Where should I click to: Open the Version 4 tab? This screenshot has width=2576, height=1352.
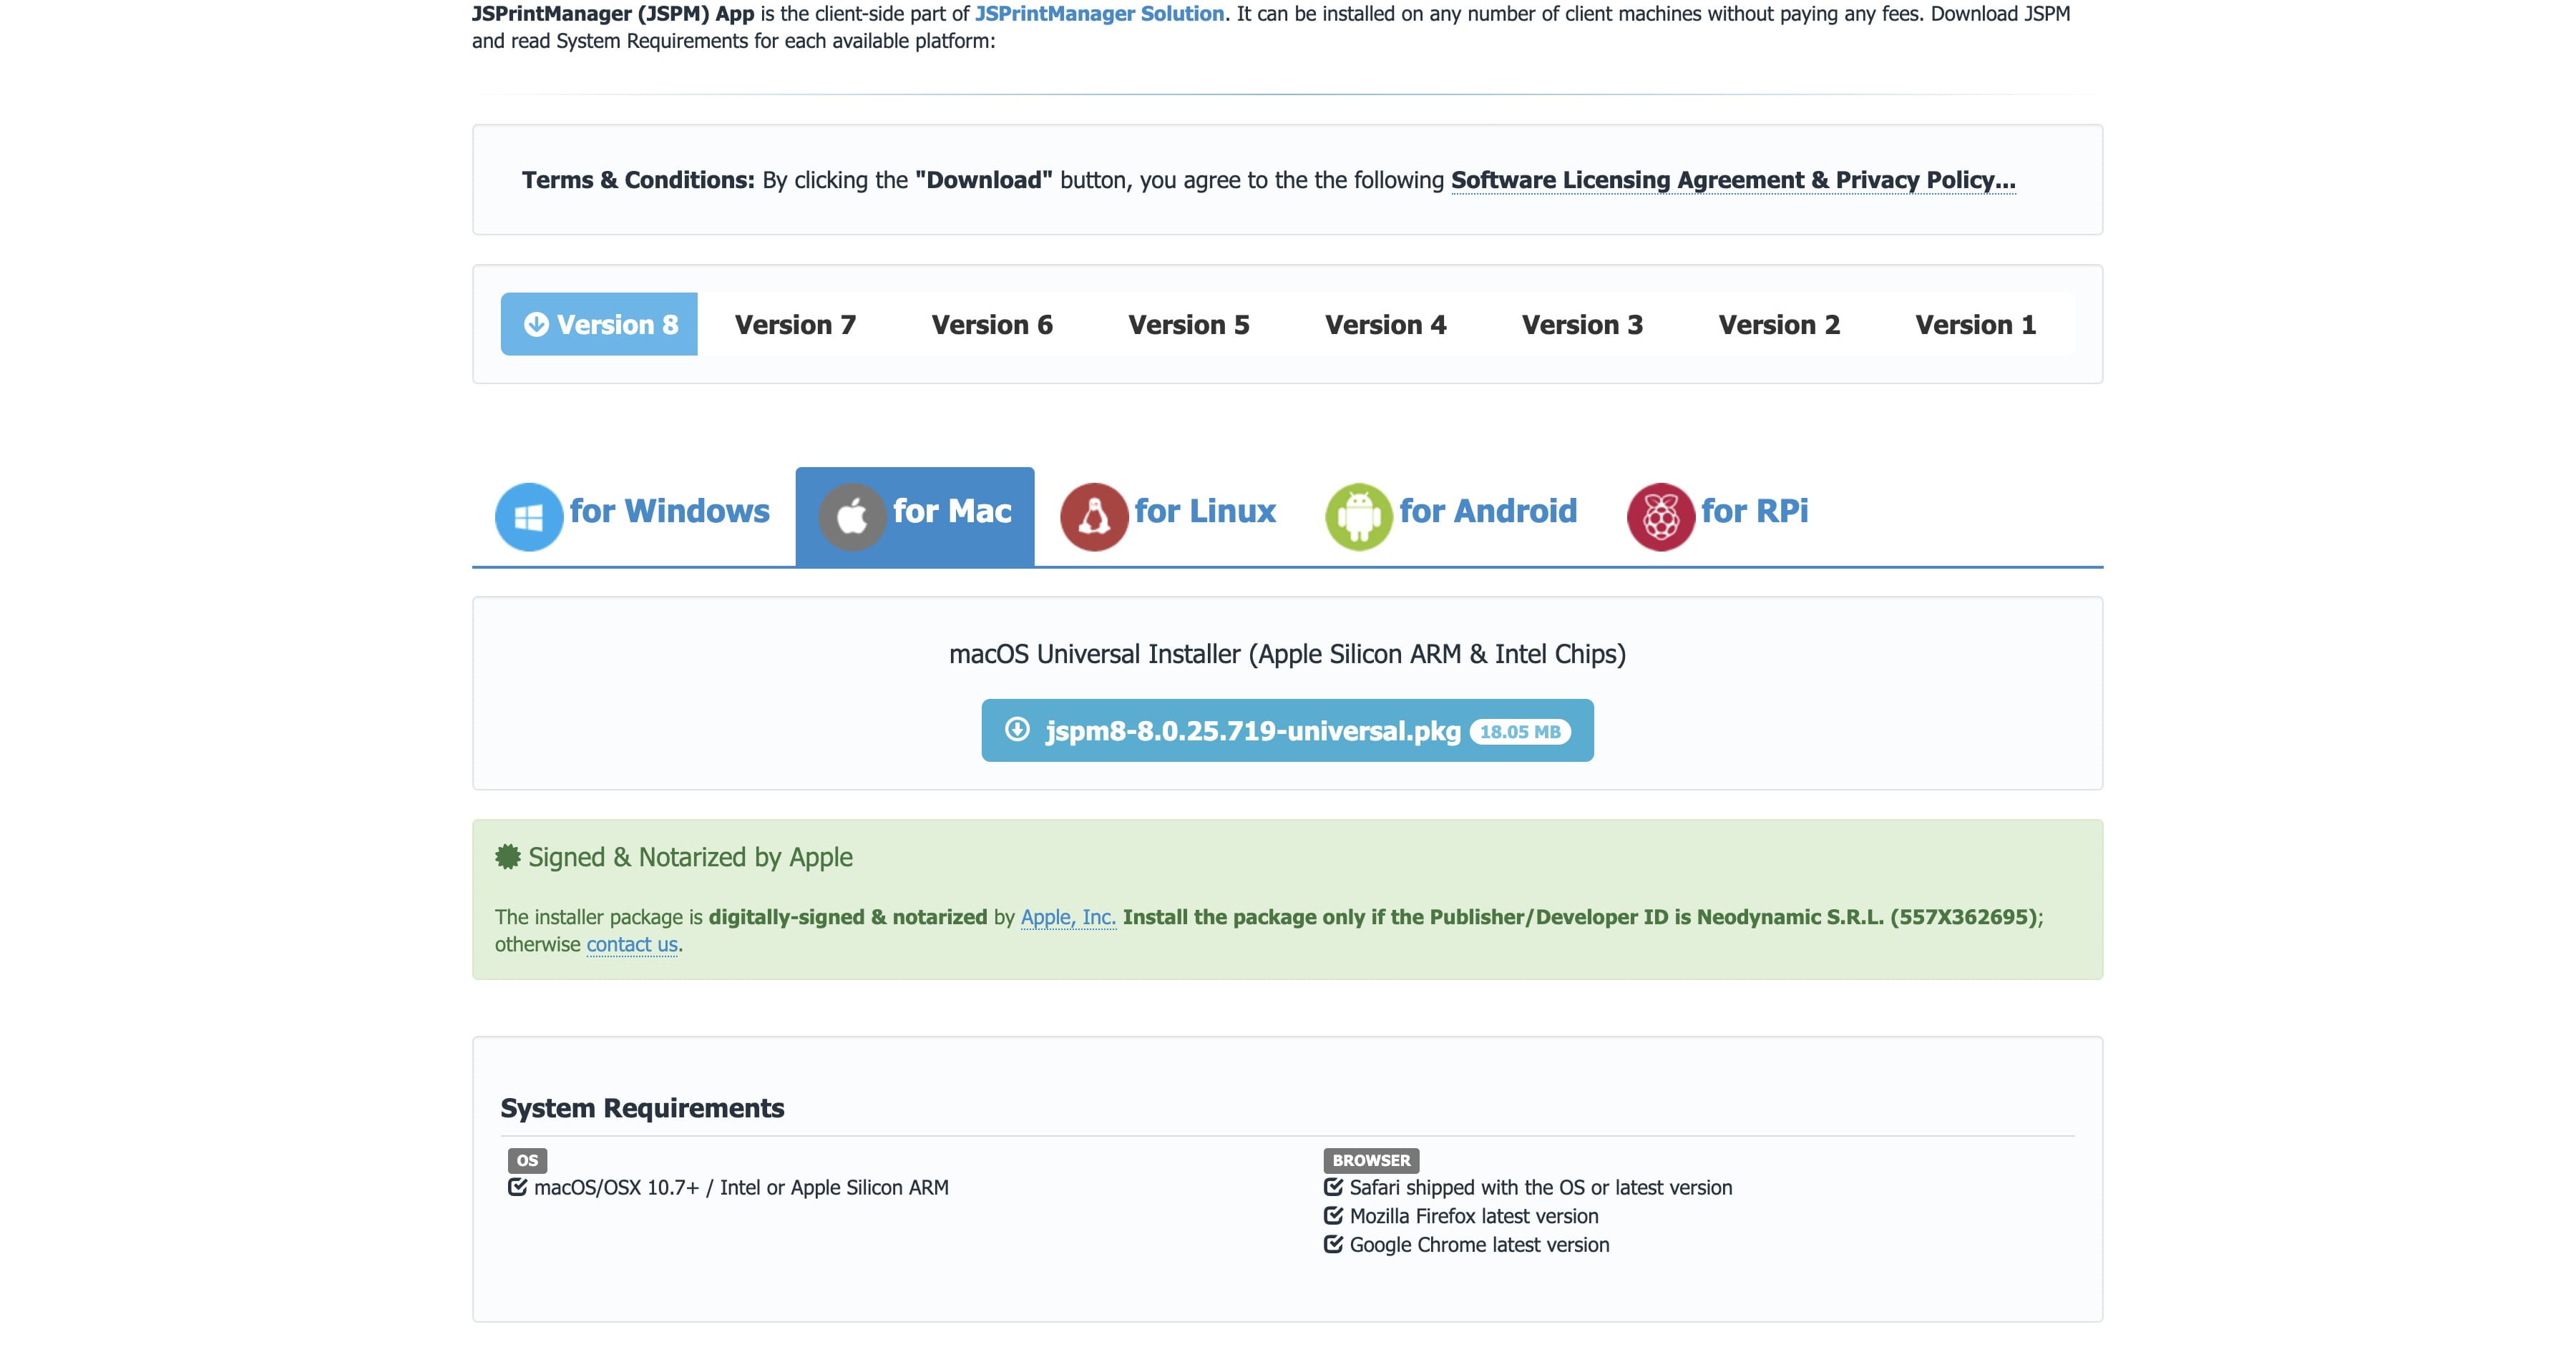1386,324
